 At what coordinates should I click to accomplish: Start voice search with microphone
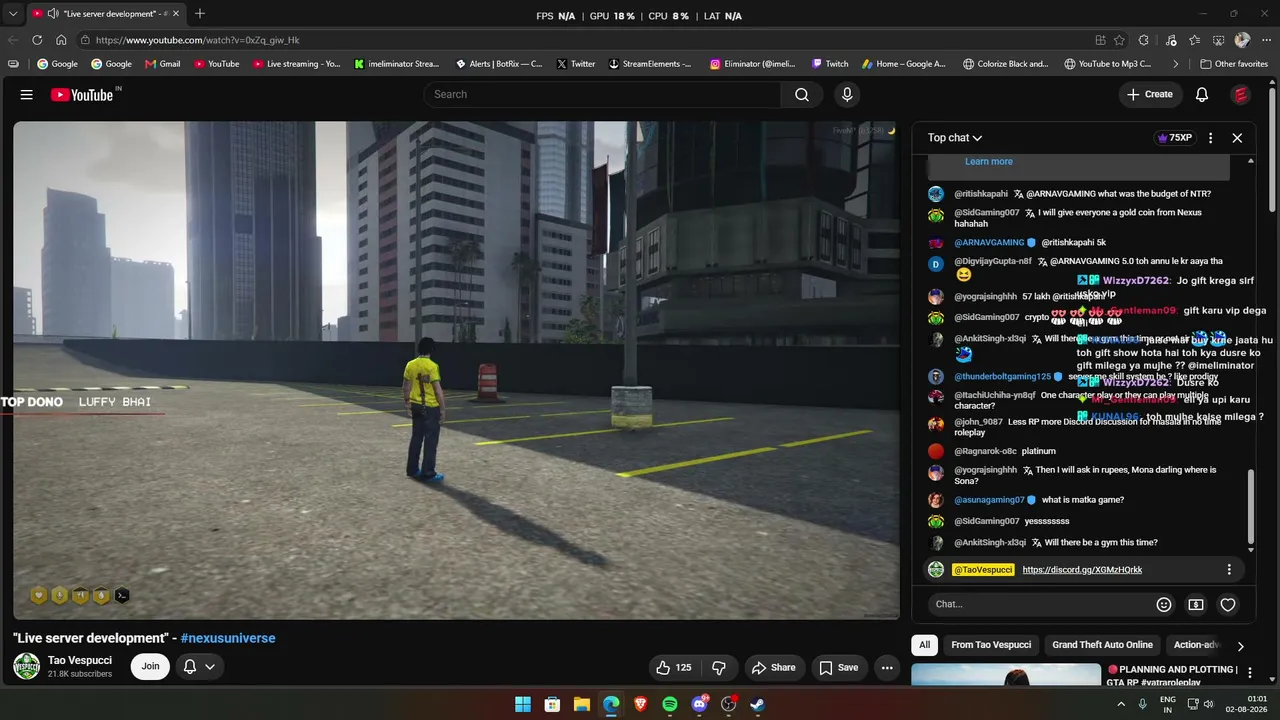(x=847, y=95)
